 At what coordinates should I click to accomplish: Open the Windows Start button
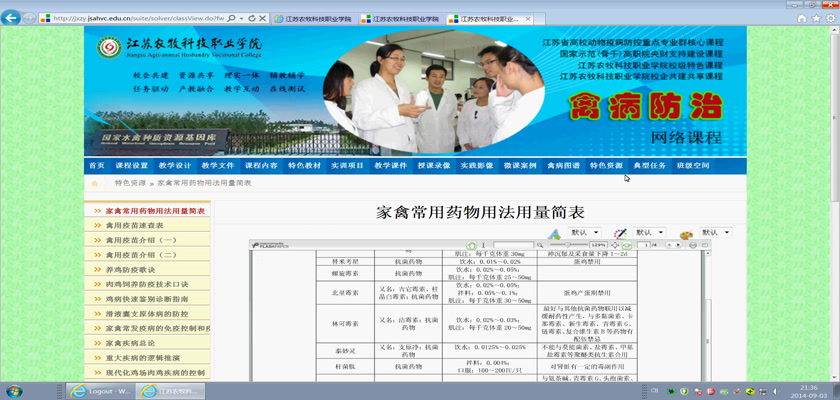tap(13, 390)
